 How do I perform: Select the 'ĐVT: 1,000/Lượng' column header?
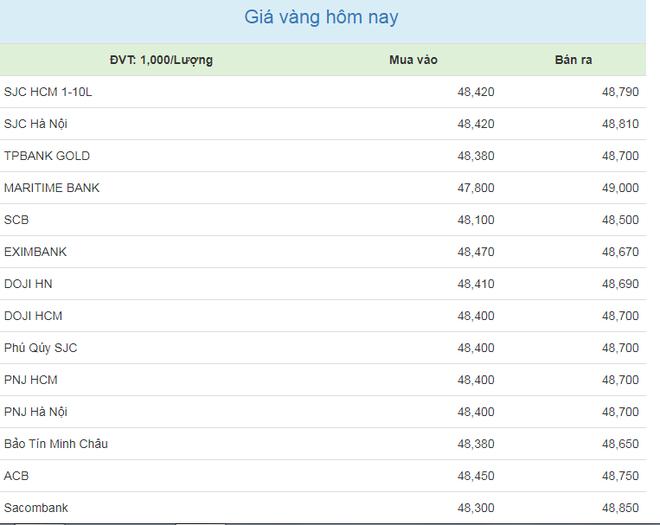coord(161,60)
